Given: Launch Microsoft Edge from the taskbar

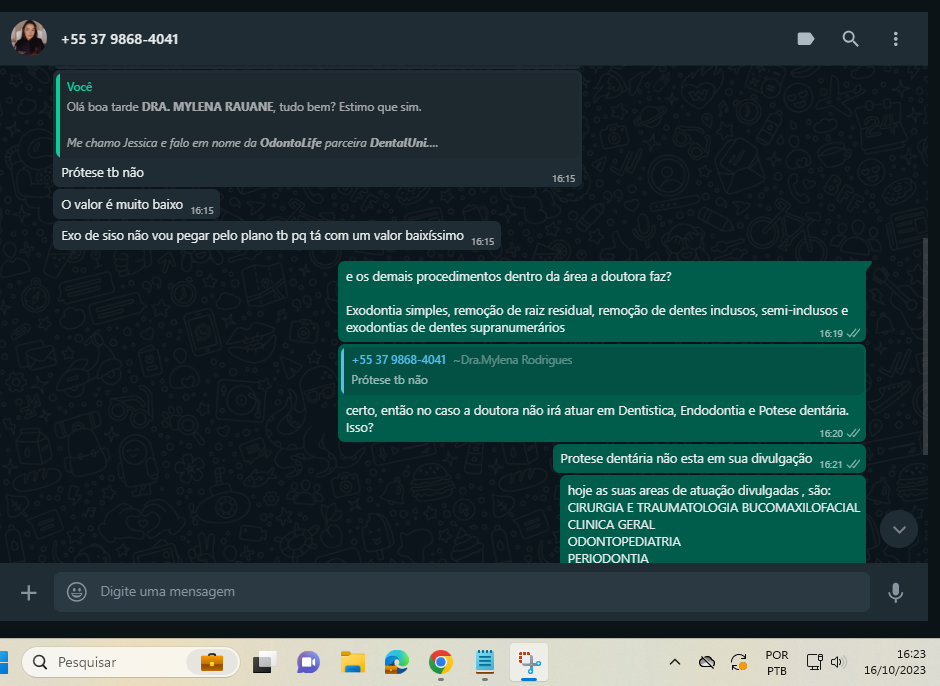Looking at the screenshot, I should click(397, 662).
